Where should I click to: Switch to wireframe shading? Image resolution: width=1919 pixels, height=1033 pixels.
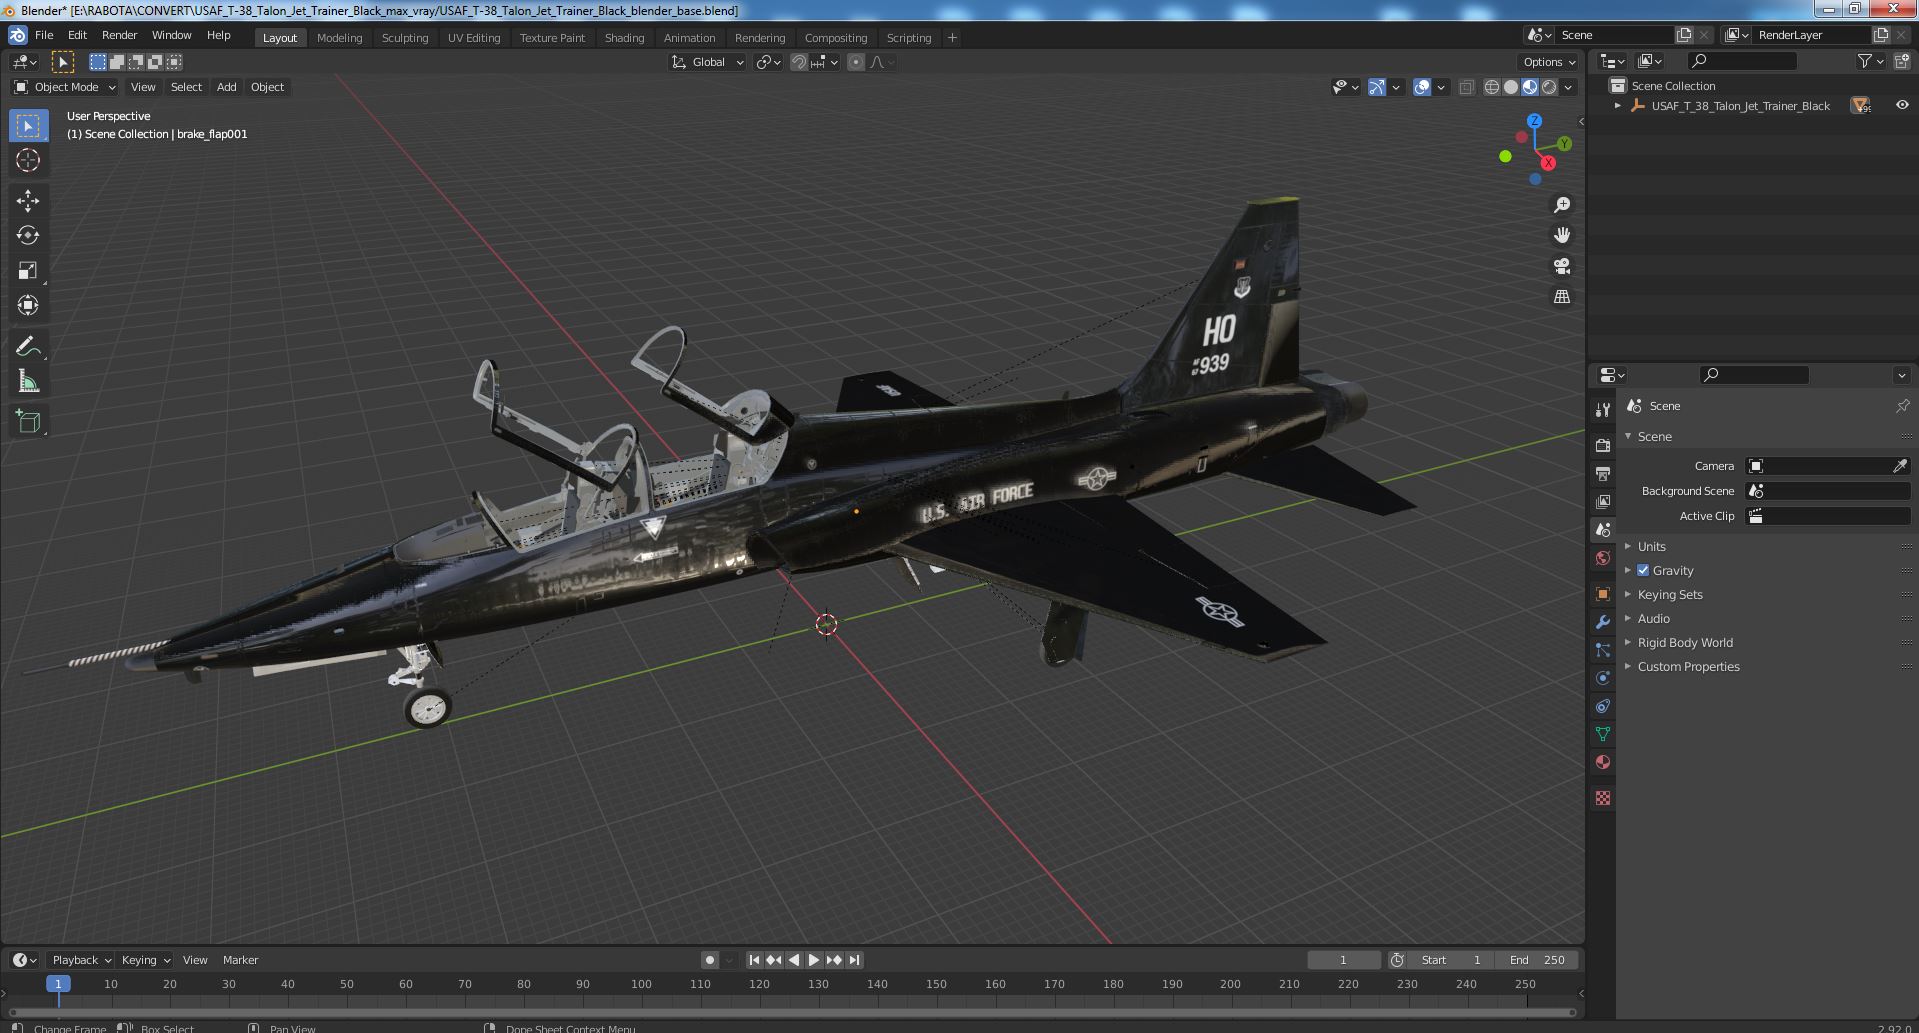1492,87
